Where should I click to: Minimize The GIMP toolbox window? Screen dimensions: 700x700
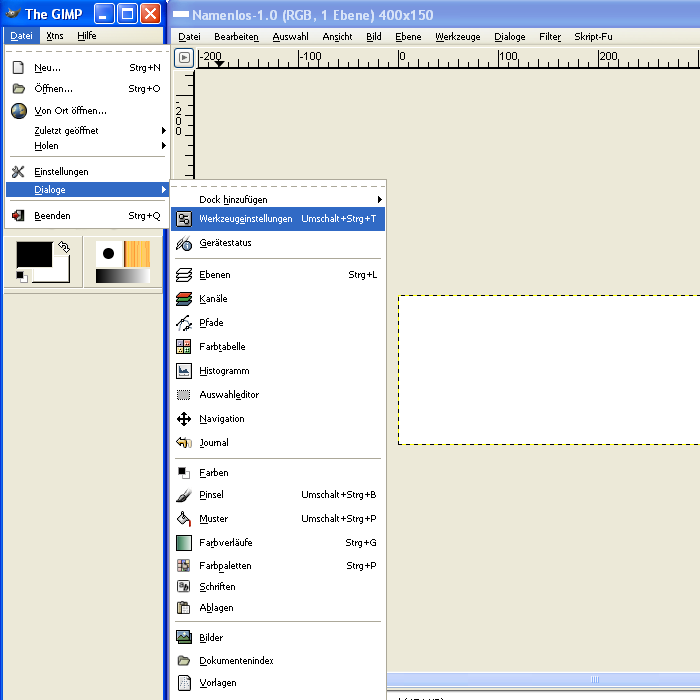point(104,14)
